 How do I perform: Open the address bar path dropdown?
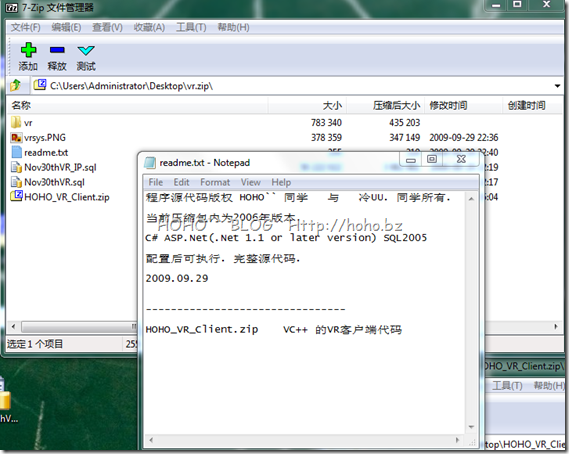pos(557,86)
